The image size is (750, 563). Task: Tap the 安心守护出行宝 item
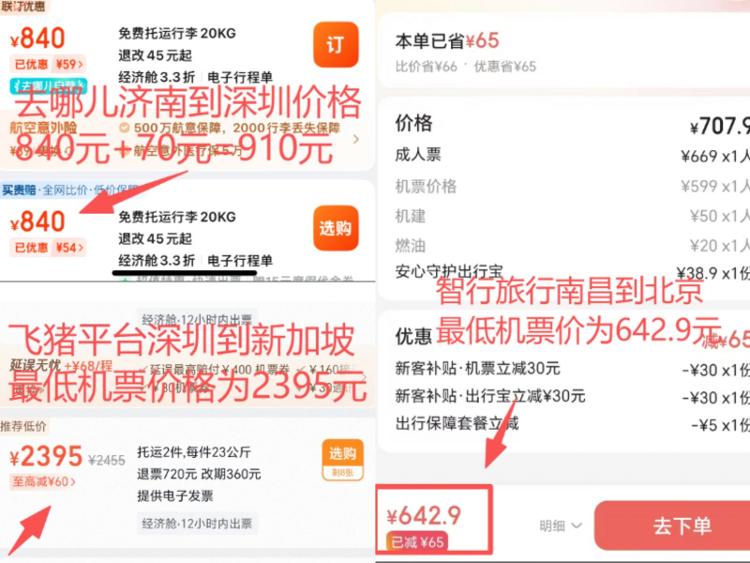(449, 272)
